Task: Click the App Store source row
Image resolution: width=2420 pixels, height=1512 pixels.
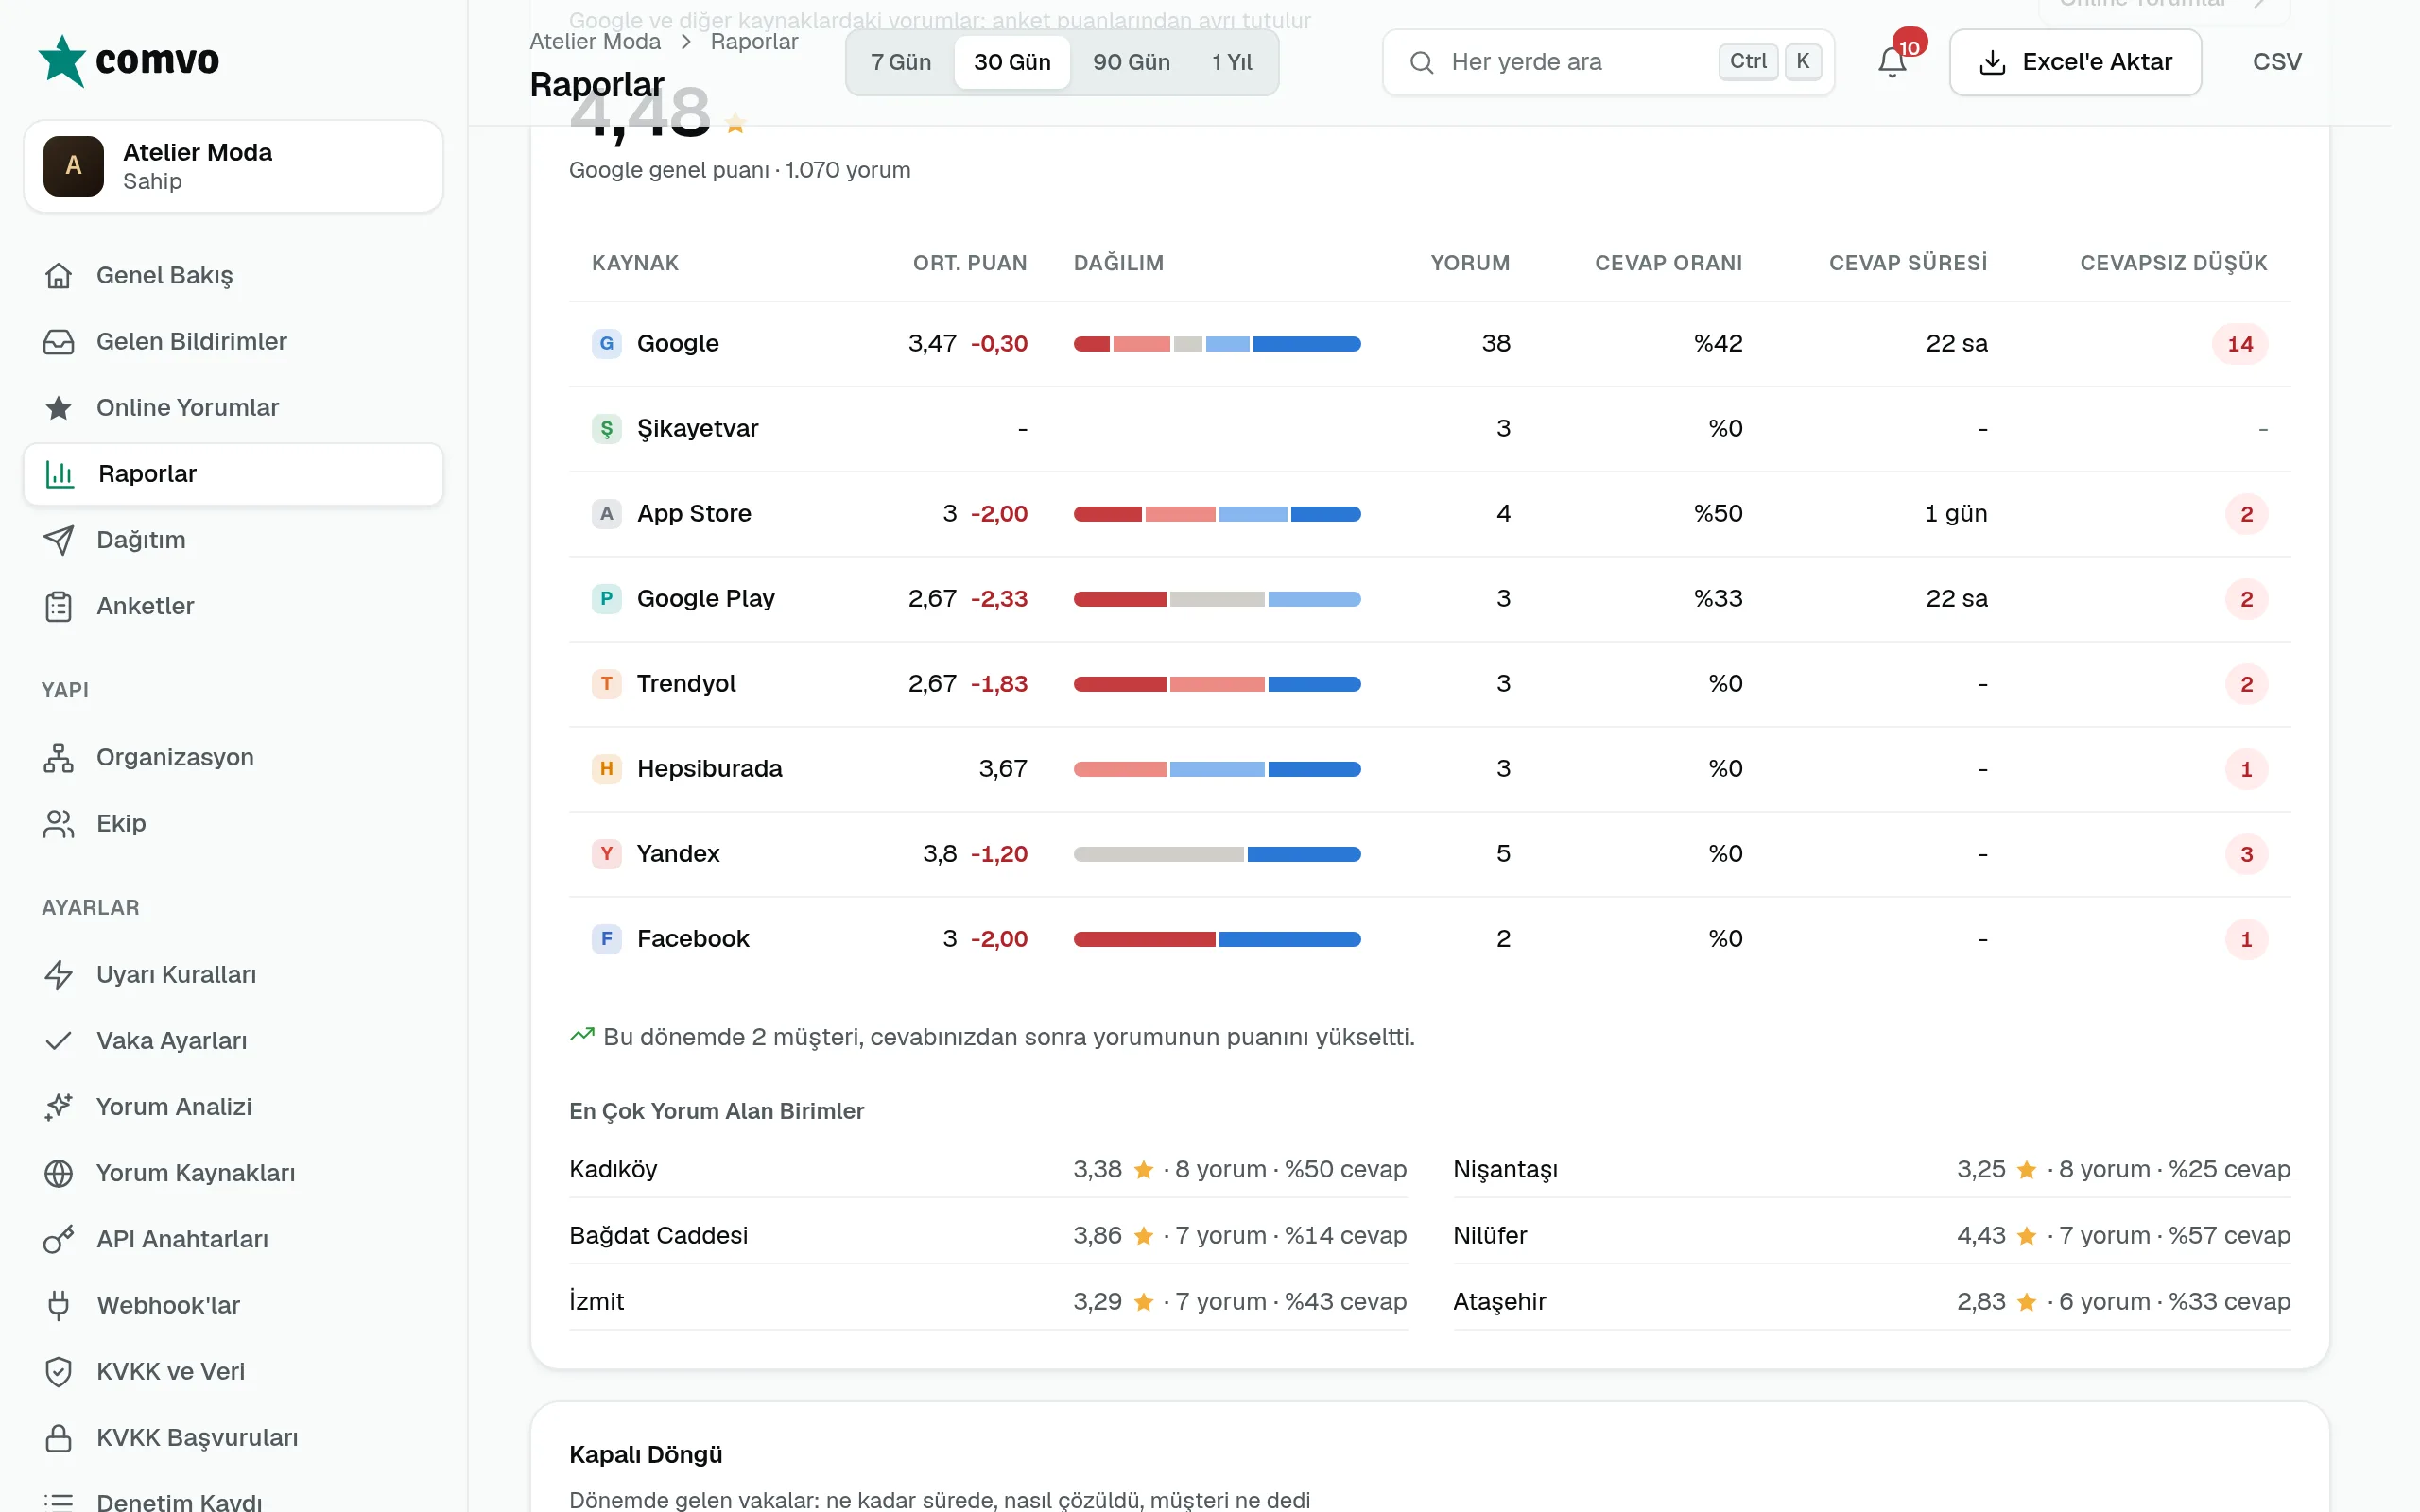Action: [x=1430, y=513]
